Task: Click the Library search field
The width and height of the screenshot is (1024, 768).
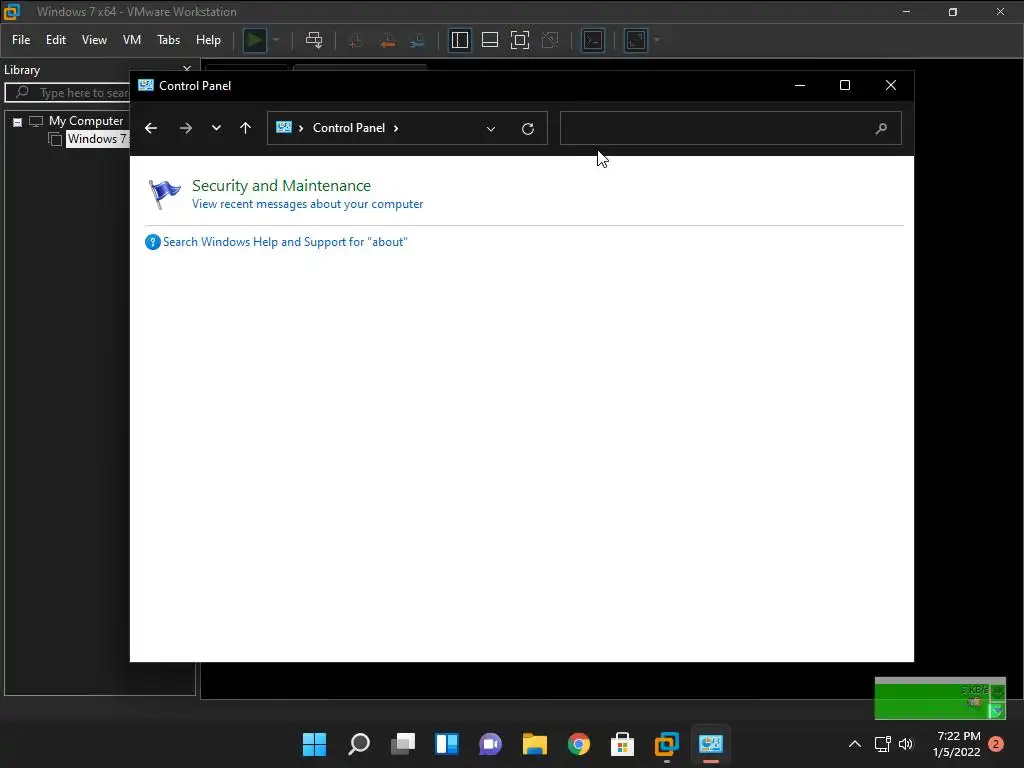Action: click(x=68, y=93)
